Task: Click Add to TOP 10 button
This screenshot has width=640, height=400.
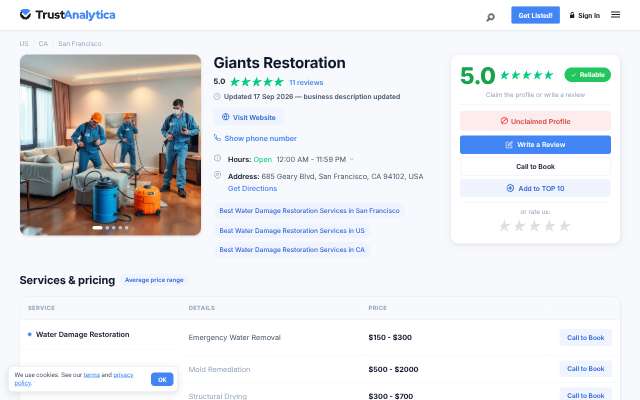Action: [535, 188]
